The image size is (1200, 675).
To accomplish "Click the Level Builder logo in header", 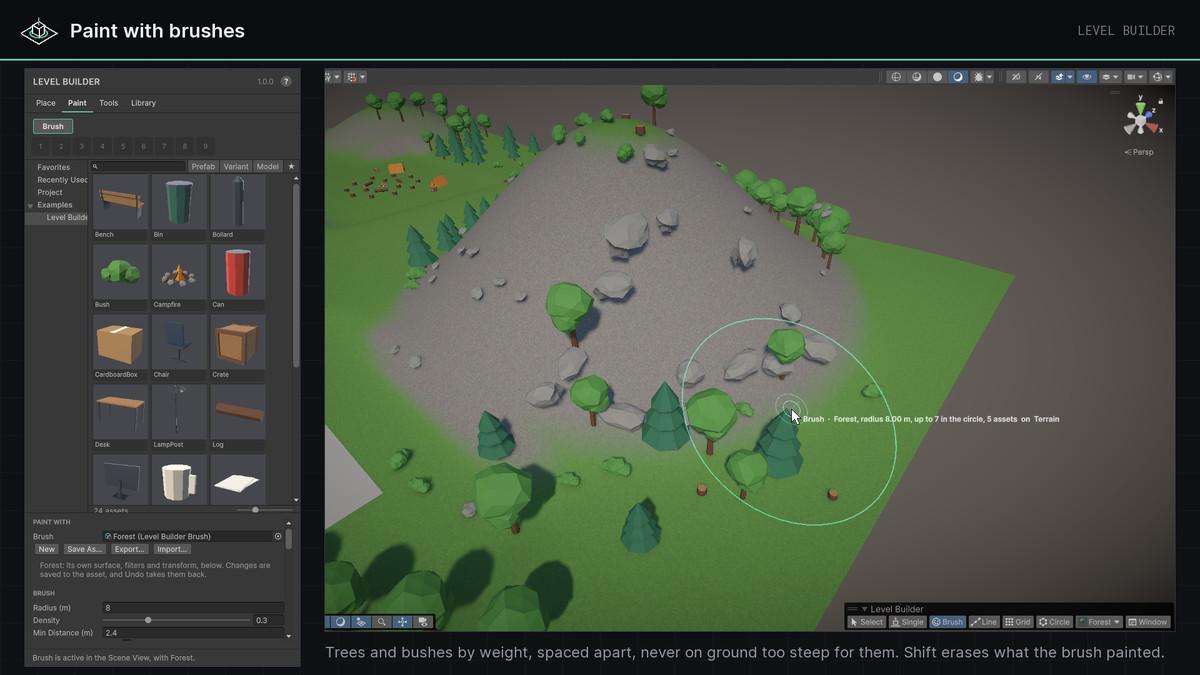I will point(39,31).
